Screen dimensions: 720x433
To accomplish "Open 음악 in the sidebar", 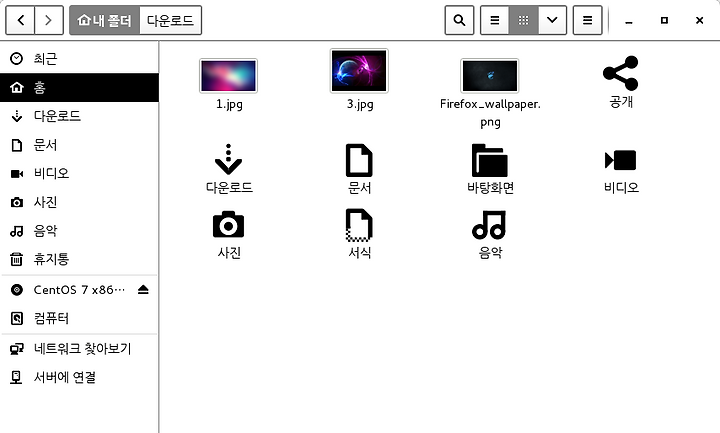I will pyautogui.click(x=79, y=231).
